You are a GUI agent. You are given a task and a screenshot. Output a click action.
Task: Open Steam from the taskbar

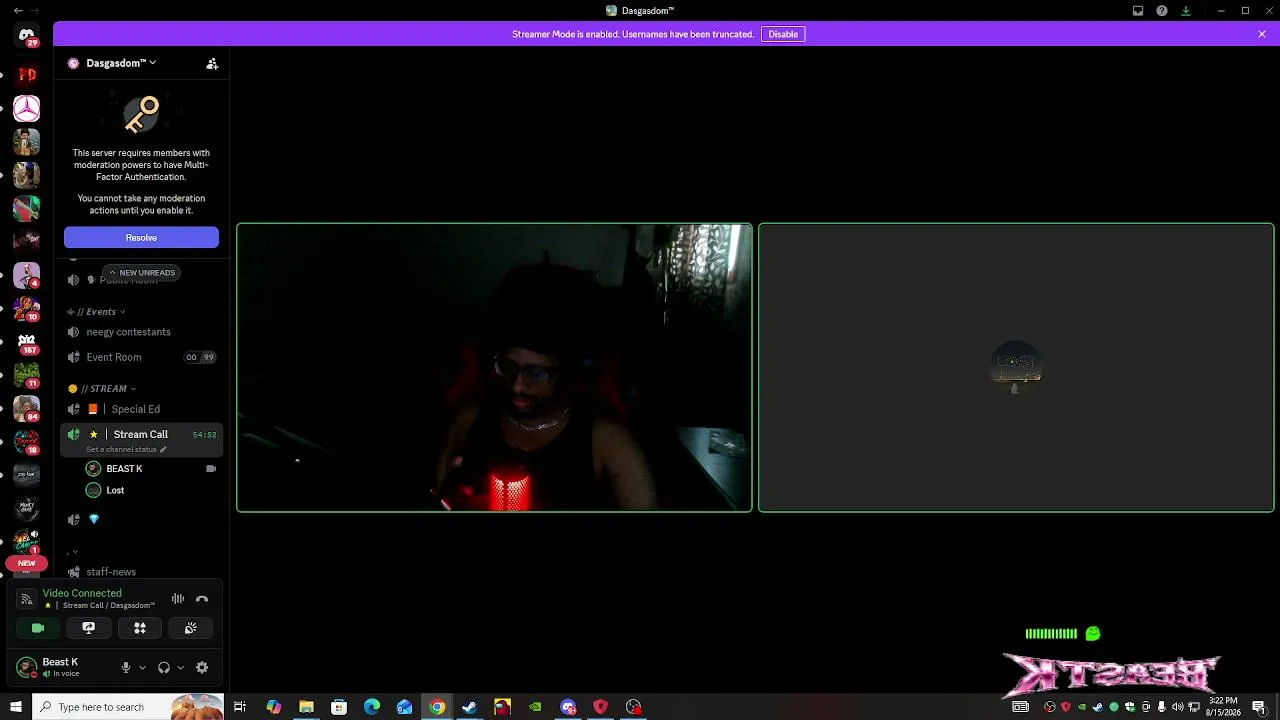tap(469, 707)
